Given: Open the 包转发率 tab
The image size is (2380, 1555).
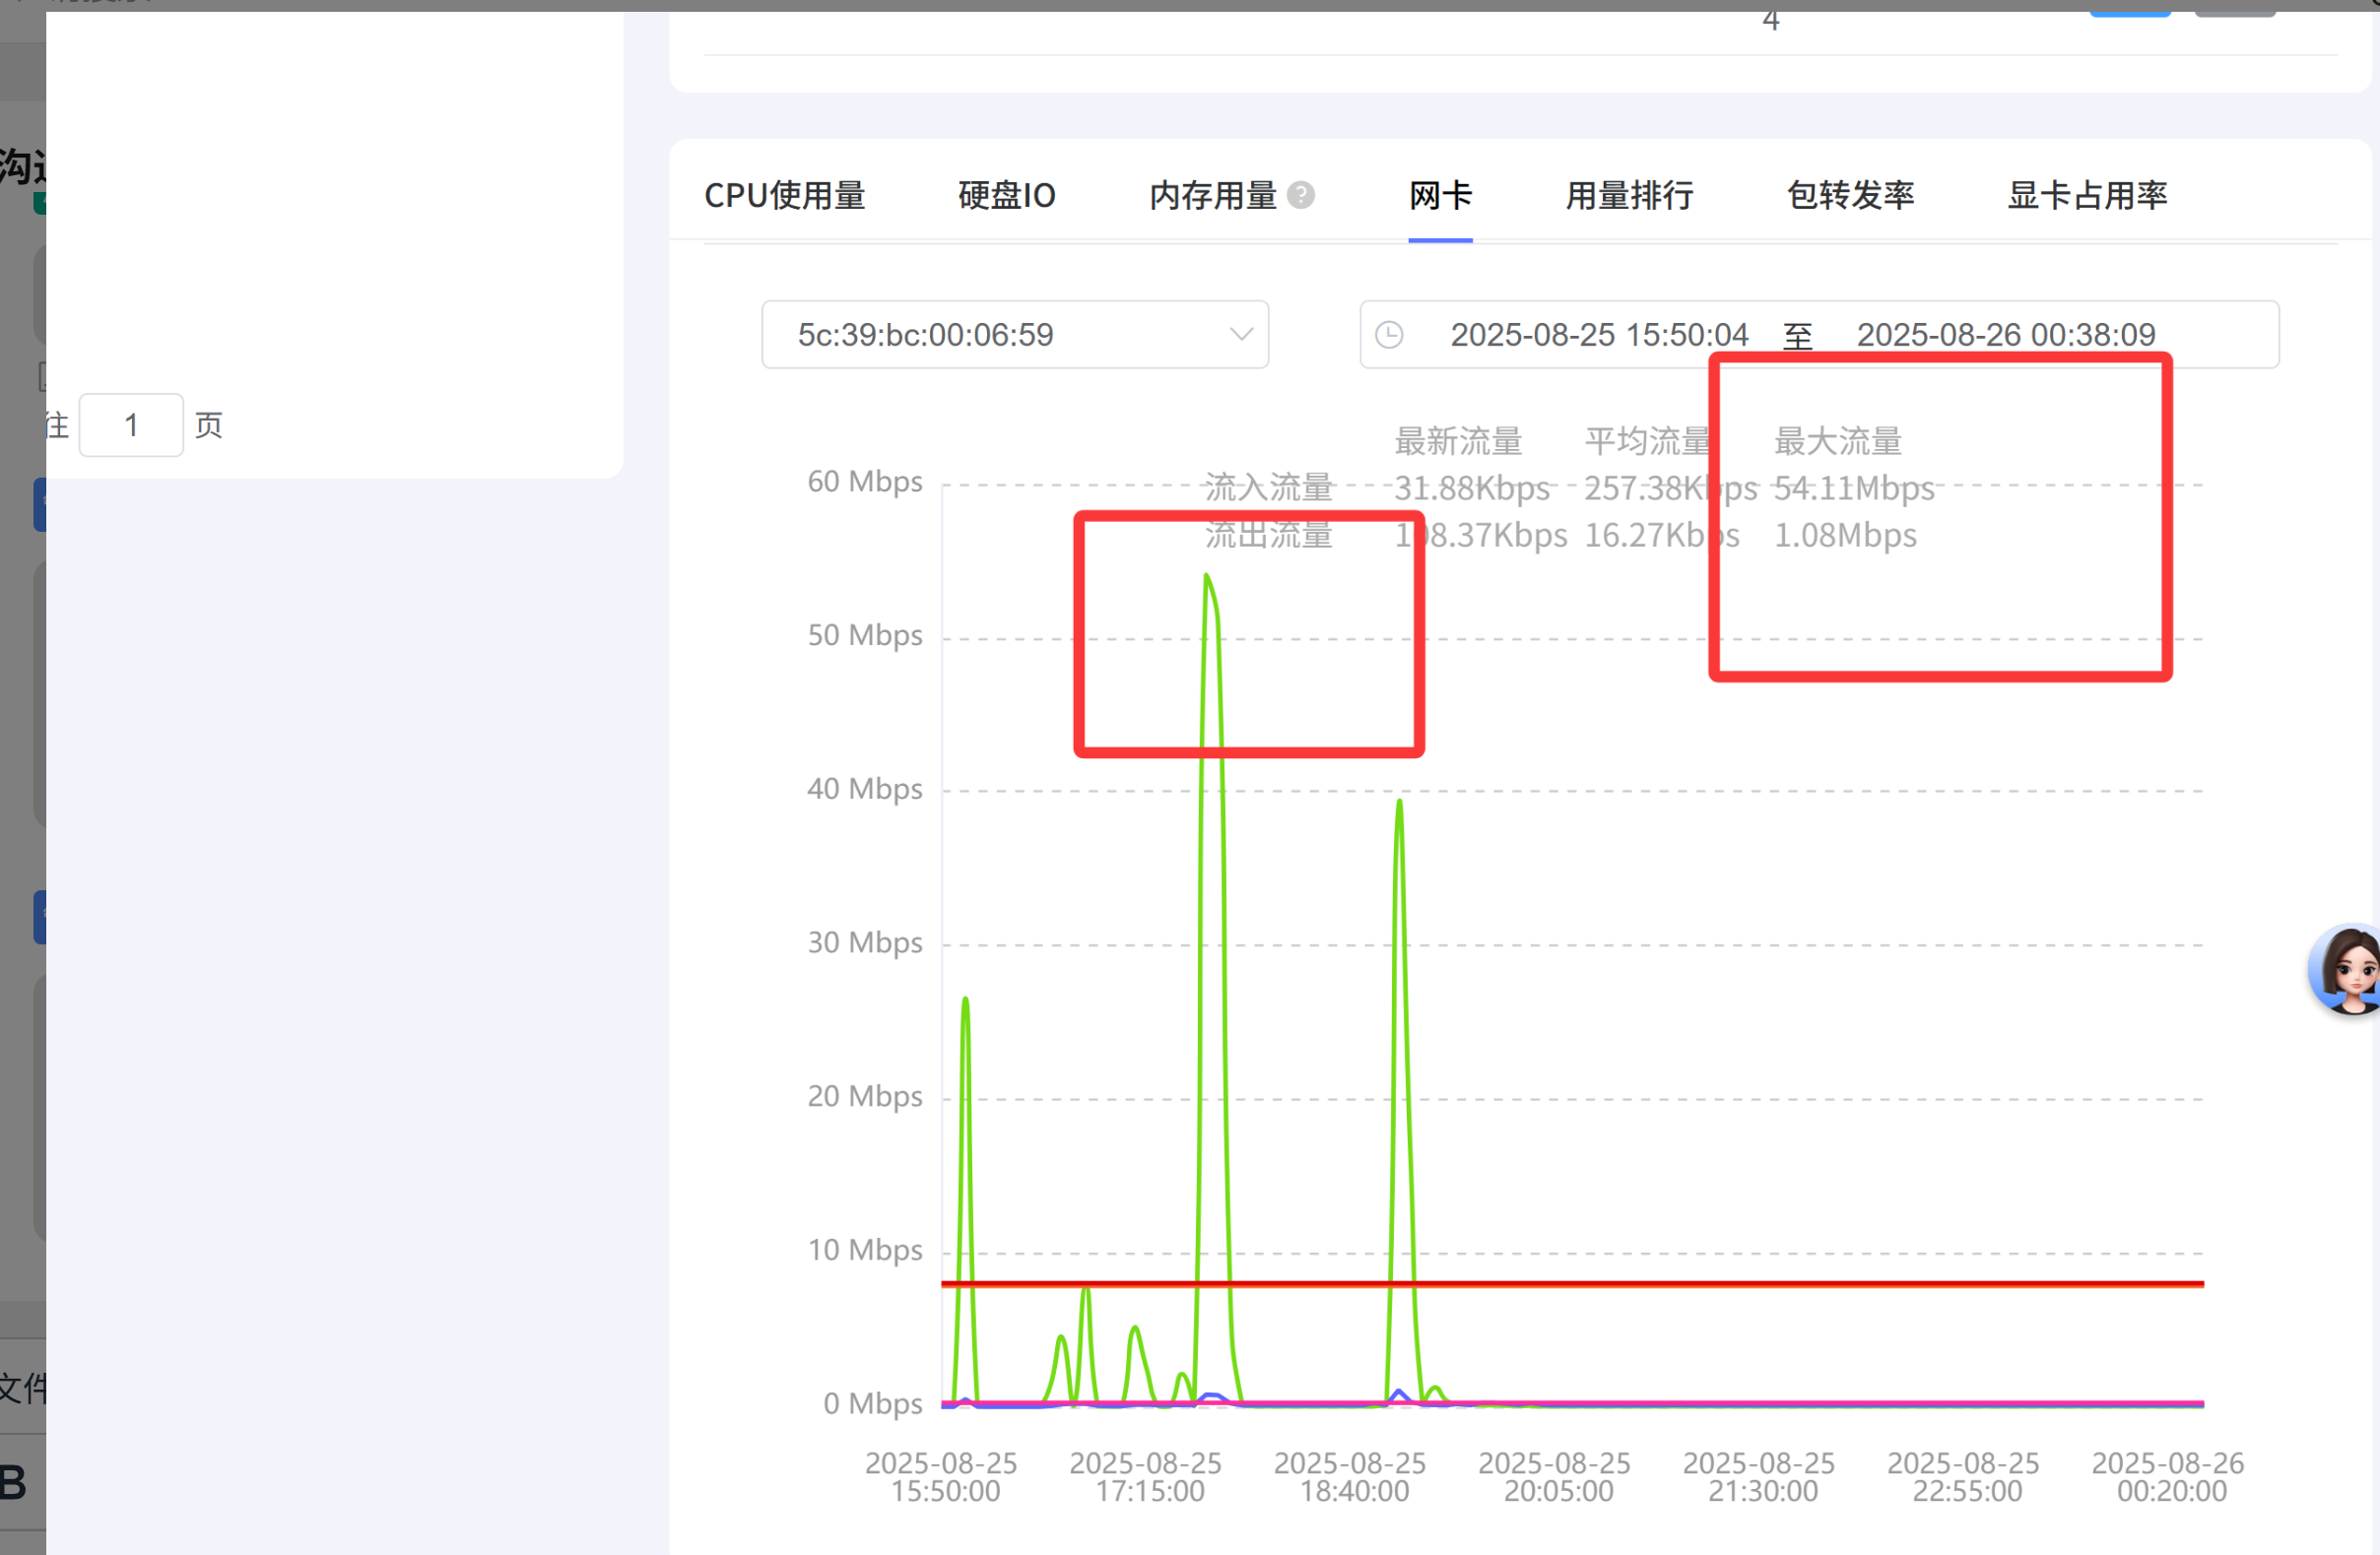Looking at the screenshot, I should coord(1850,195).
